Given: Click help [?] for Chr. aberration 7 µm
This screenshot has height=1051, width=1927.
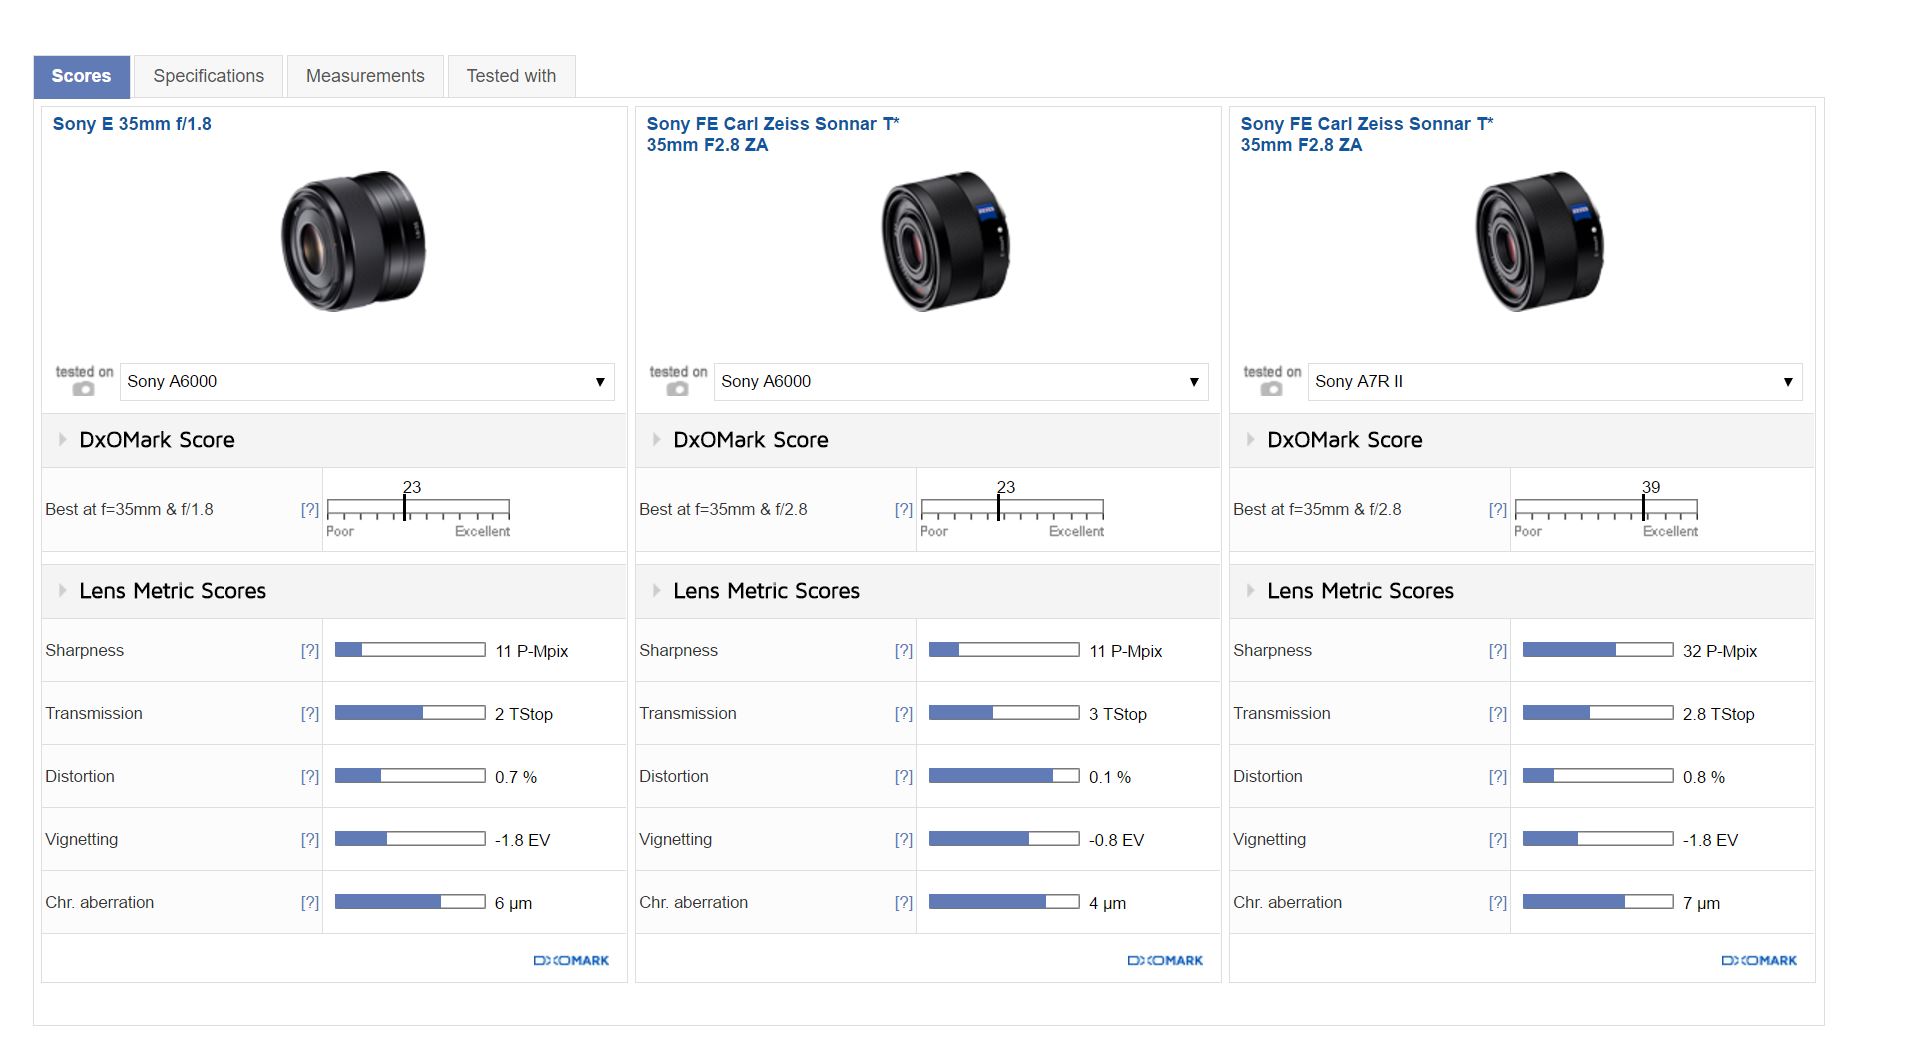Looking at the screenshot, I should pos(1498,902).
